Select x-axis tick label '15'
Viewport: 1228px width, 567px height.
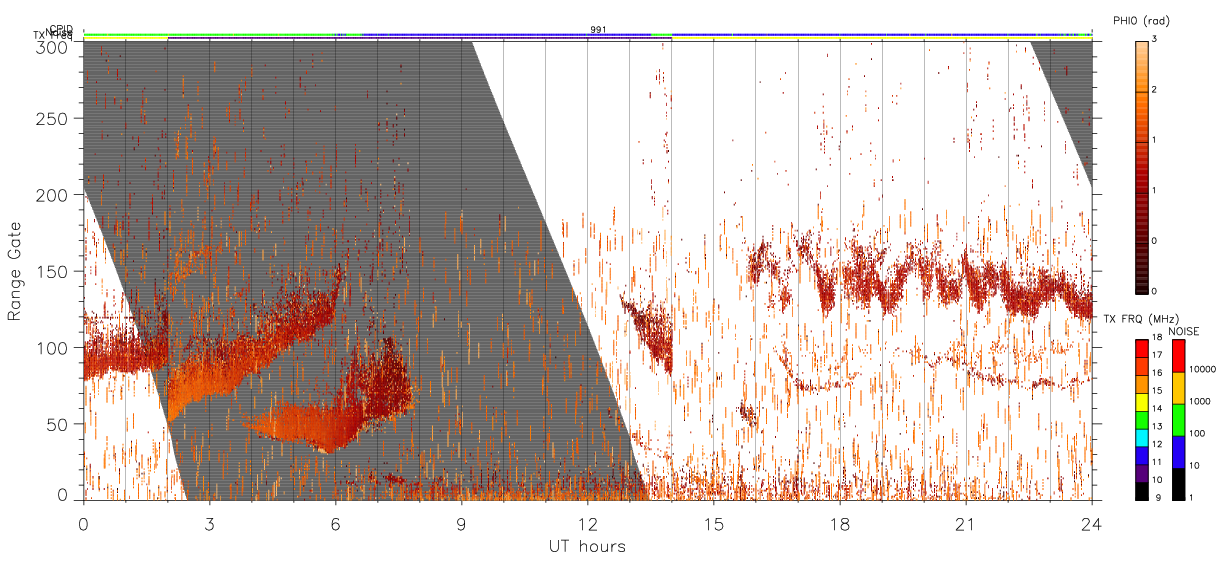click(713, 525)
